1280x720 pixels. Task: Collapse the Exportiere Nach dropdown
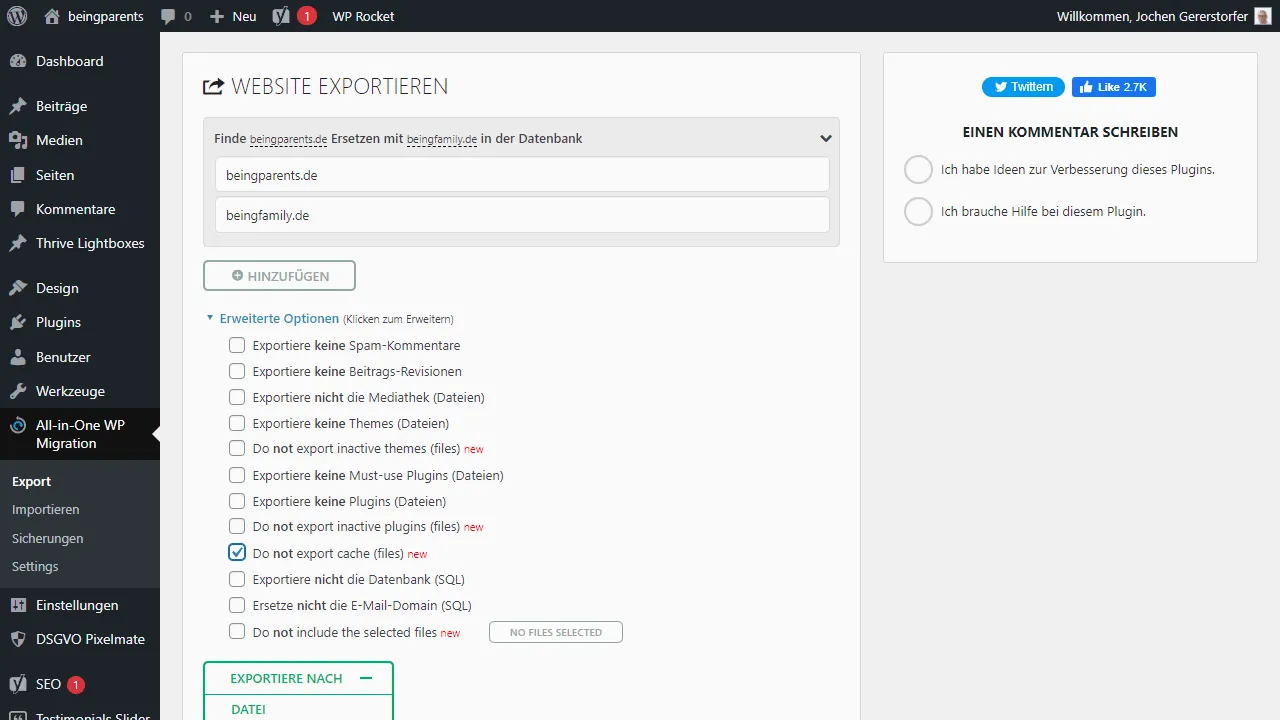pos(298,678)
